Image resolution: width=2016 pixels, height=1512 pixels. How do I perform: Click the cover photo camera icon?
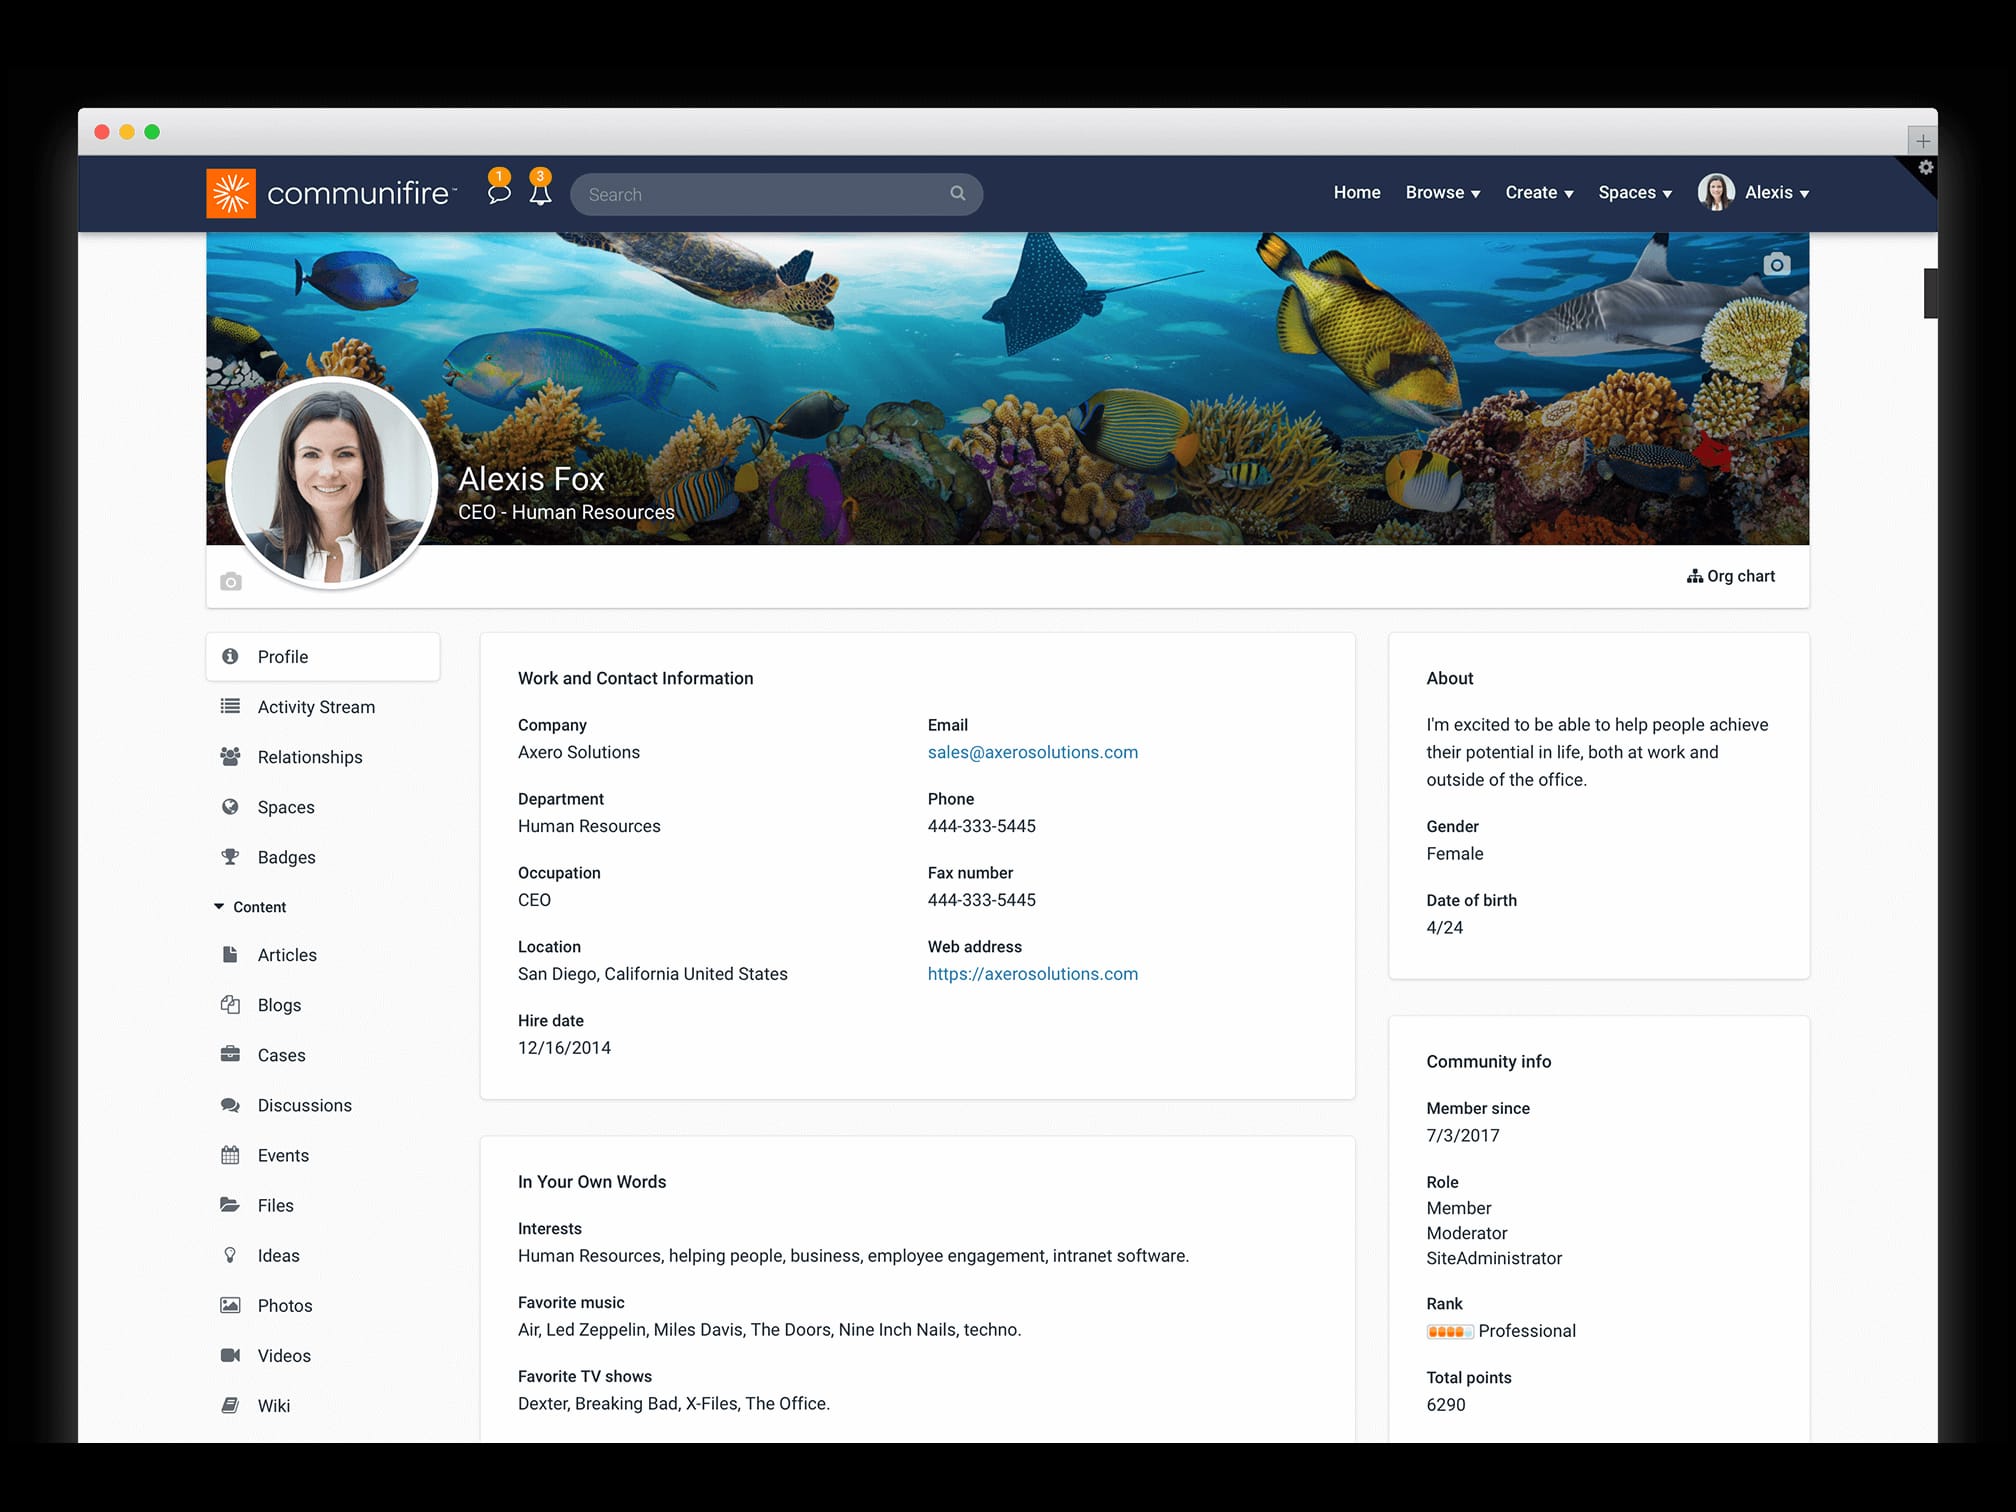[x=1776, y=264]
